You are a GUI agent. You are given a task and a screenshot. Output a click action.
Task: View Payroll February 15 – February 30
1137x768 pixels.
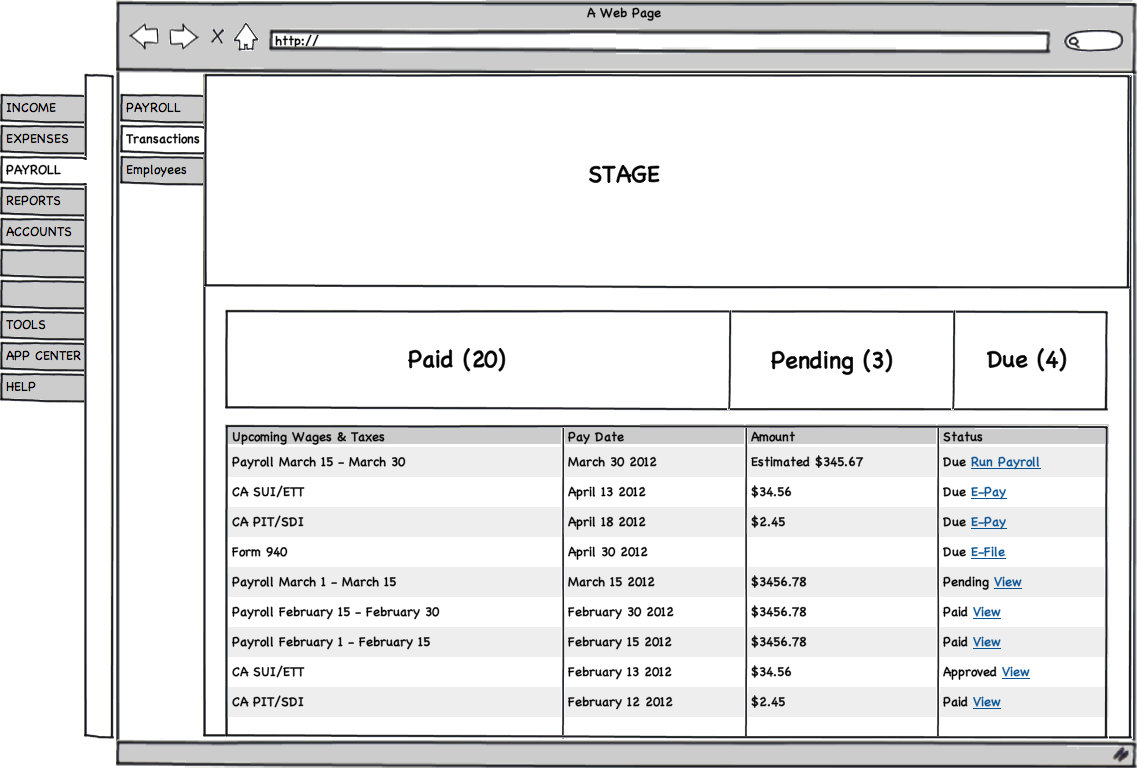986,612
